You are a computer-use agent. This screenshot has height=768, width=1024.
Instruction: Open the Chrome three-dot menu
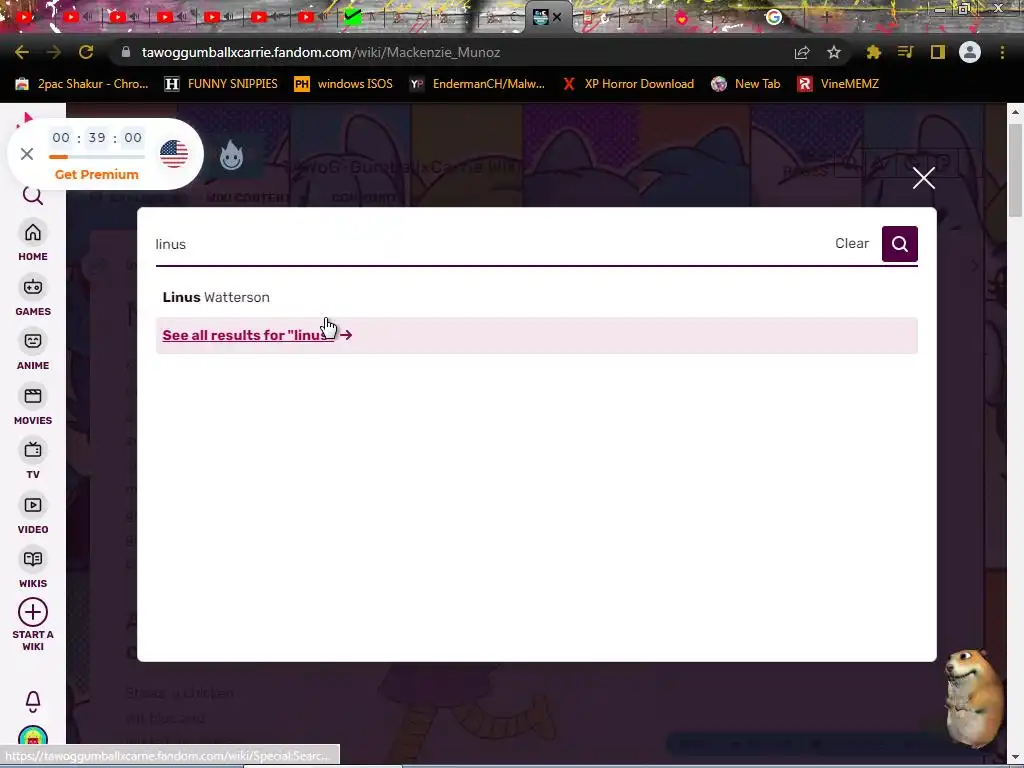click(x=1002, y=52)
